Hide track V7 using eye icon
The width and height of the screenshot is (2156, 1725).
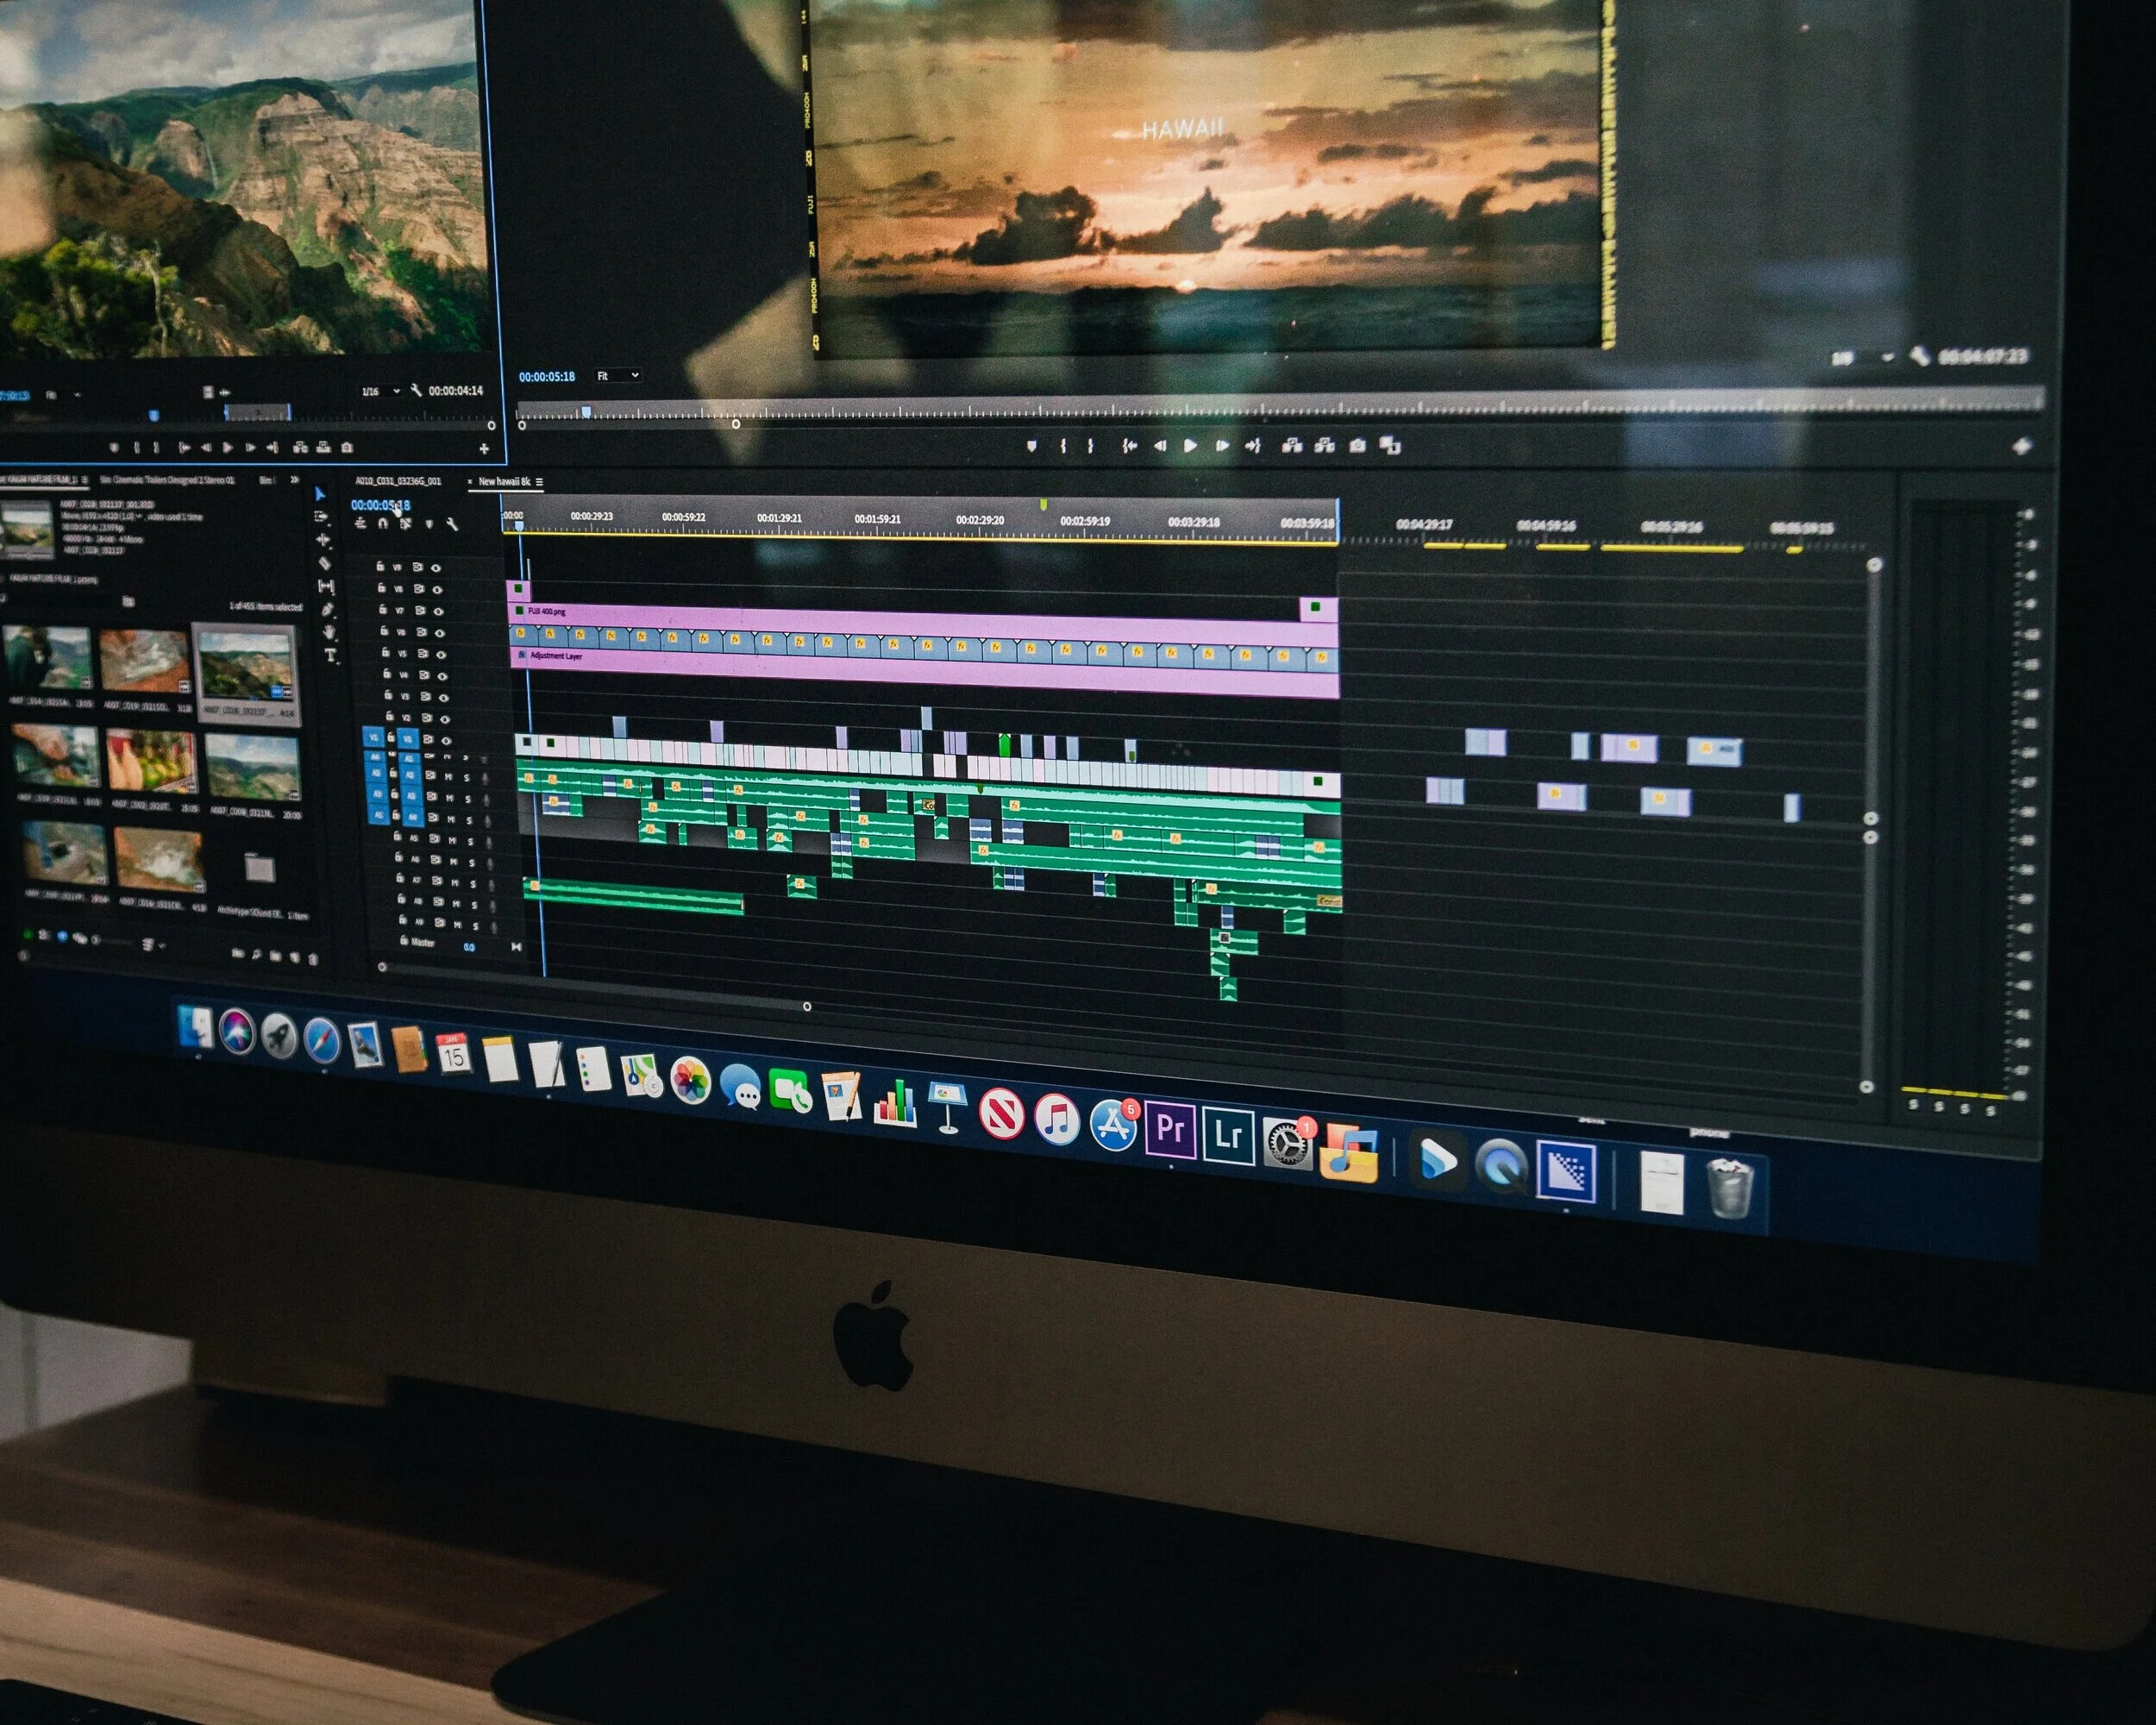coord(439,611)
